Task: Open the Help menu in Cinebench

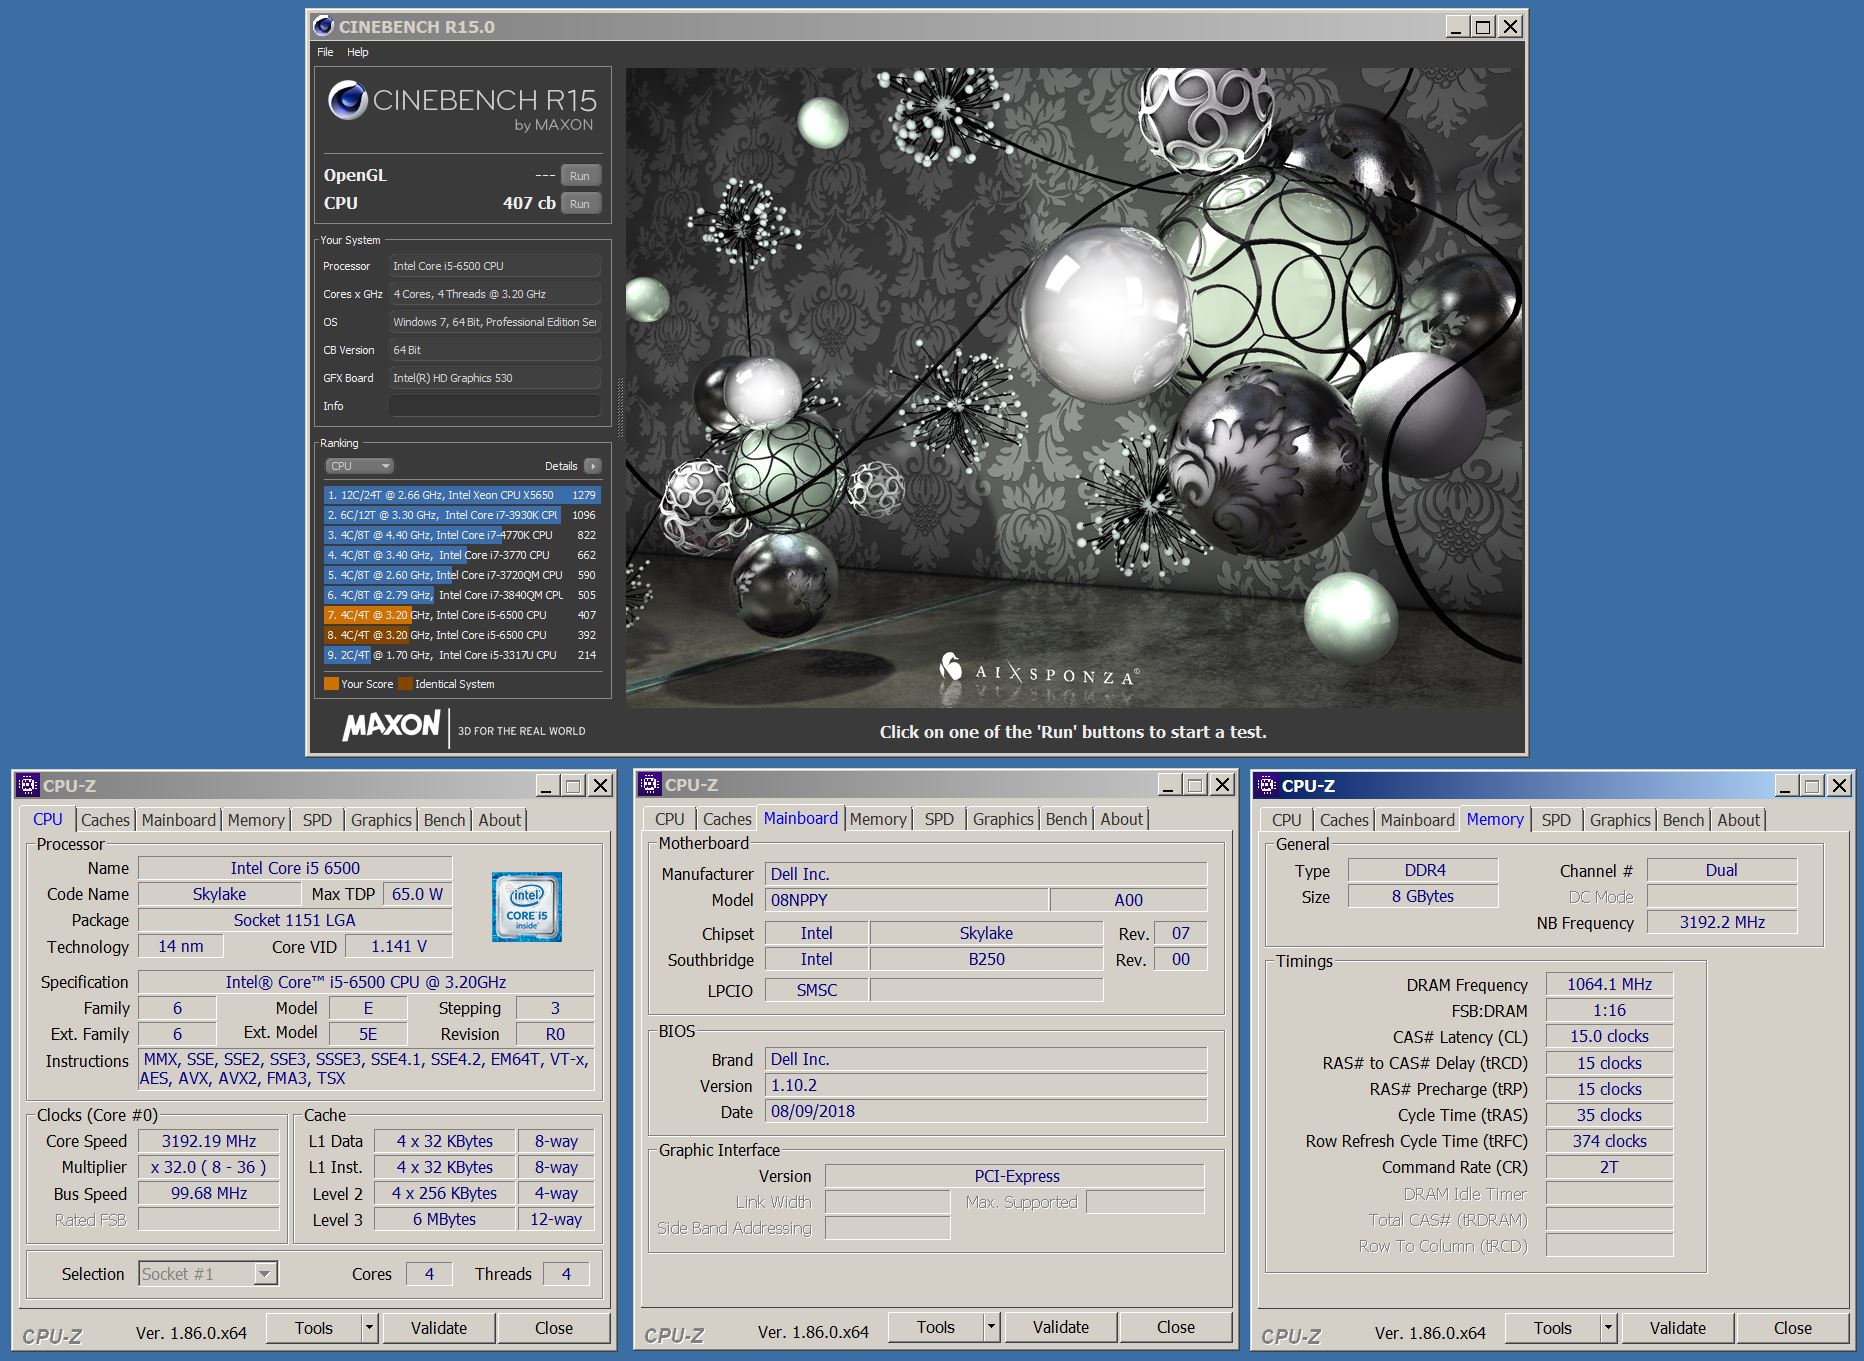Action: pos(357,52)
